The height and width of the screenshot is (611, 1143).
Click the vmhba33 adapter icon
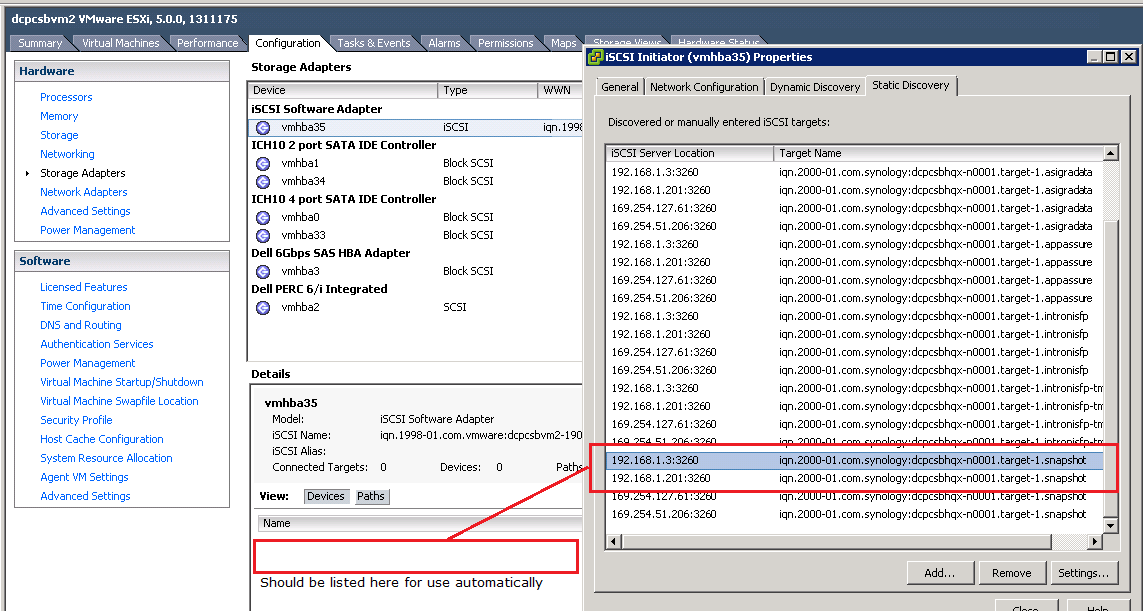(263, 236)
